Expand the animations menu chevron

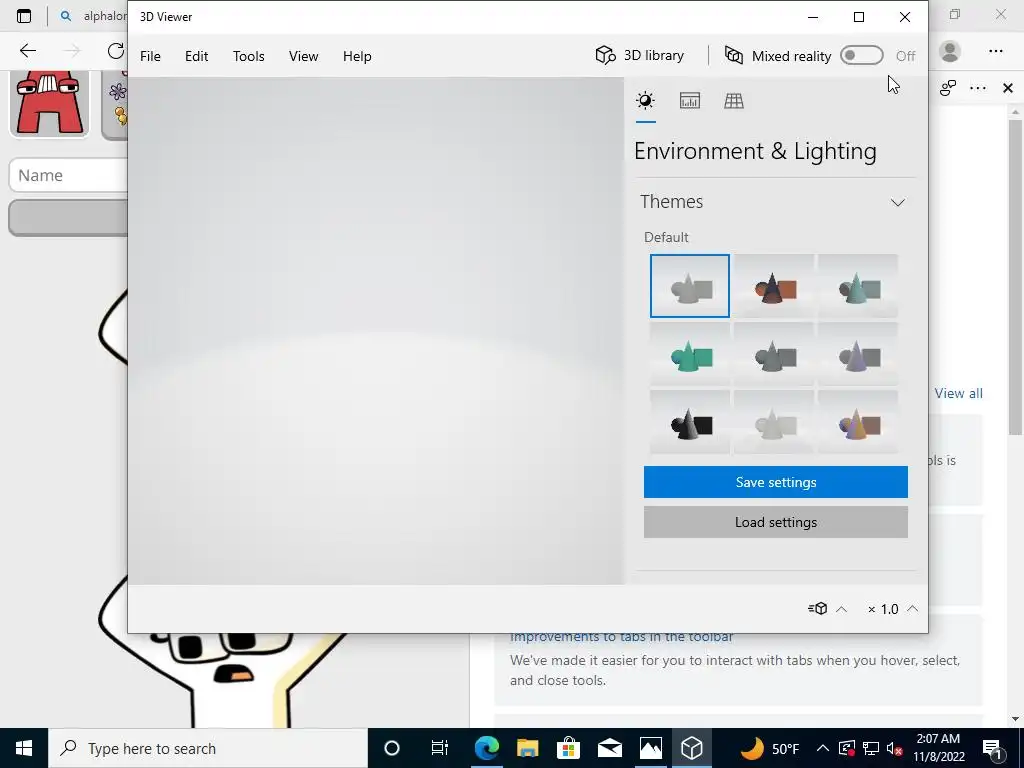842,609
